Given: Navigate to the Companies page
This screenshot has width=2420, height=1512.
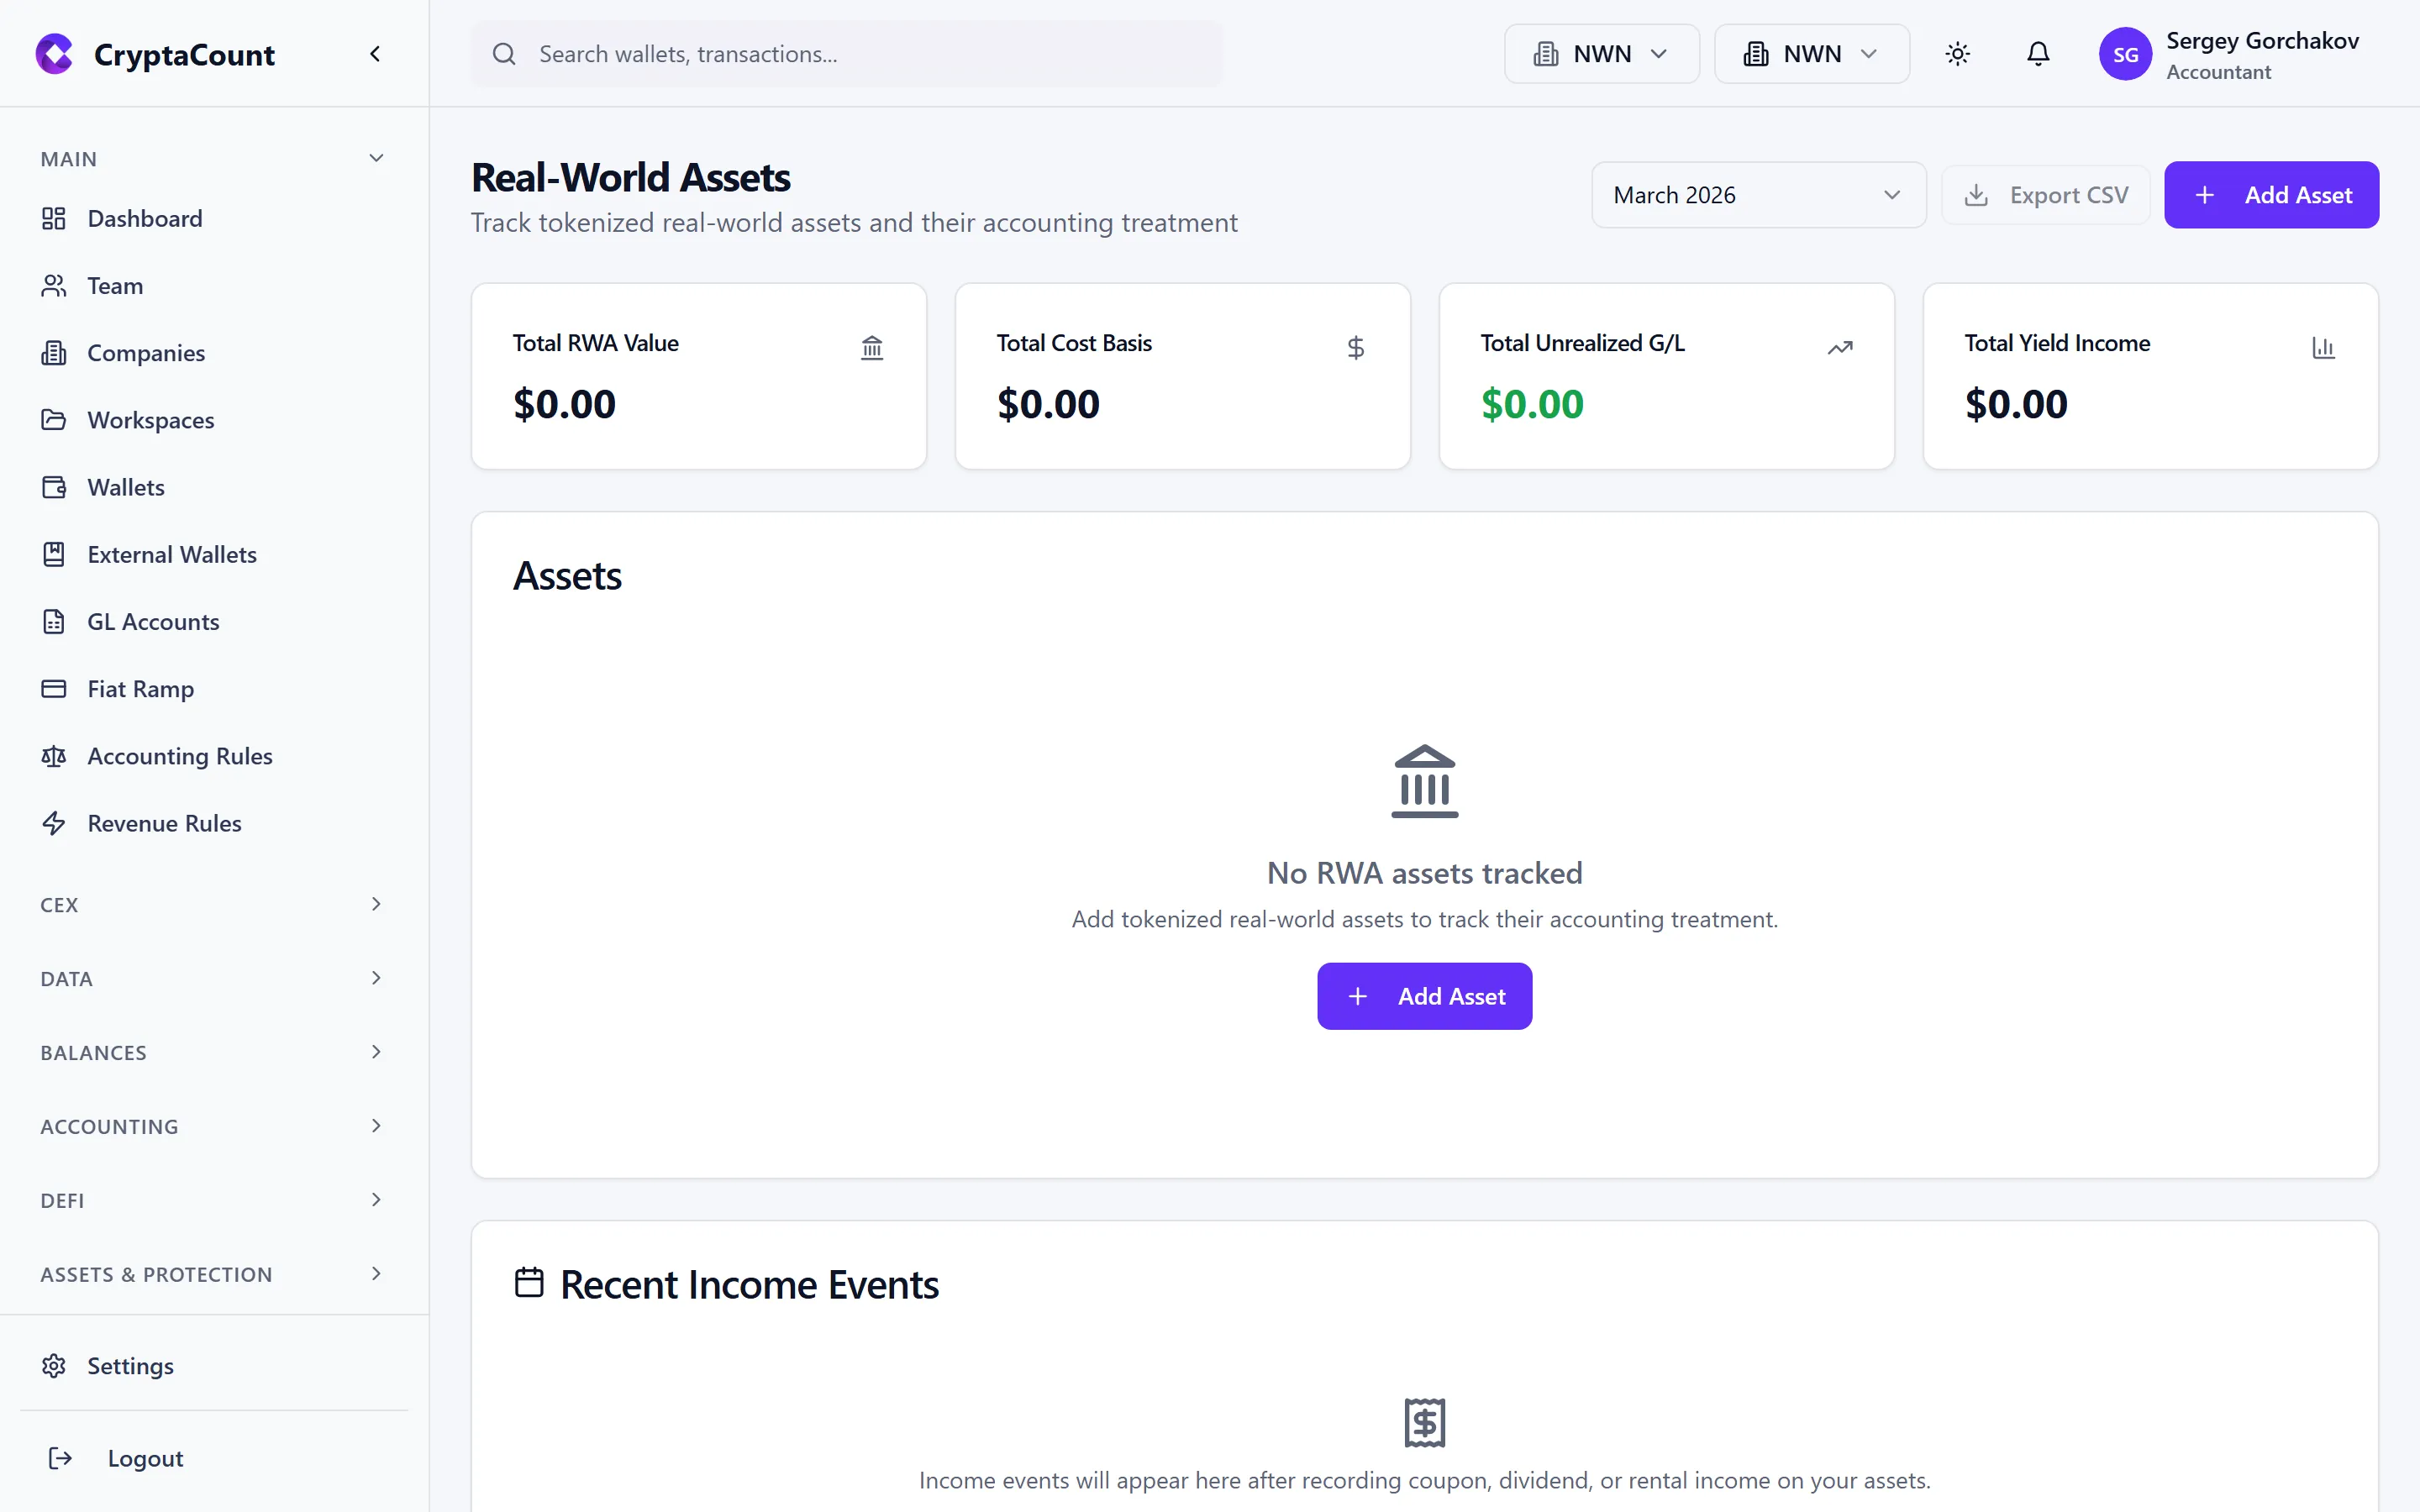Looking at the screenshot, I should 146,353.
